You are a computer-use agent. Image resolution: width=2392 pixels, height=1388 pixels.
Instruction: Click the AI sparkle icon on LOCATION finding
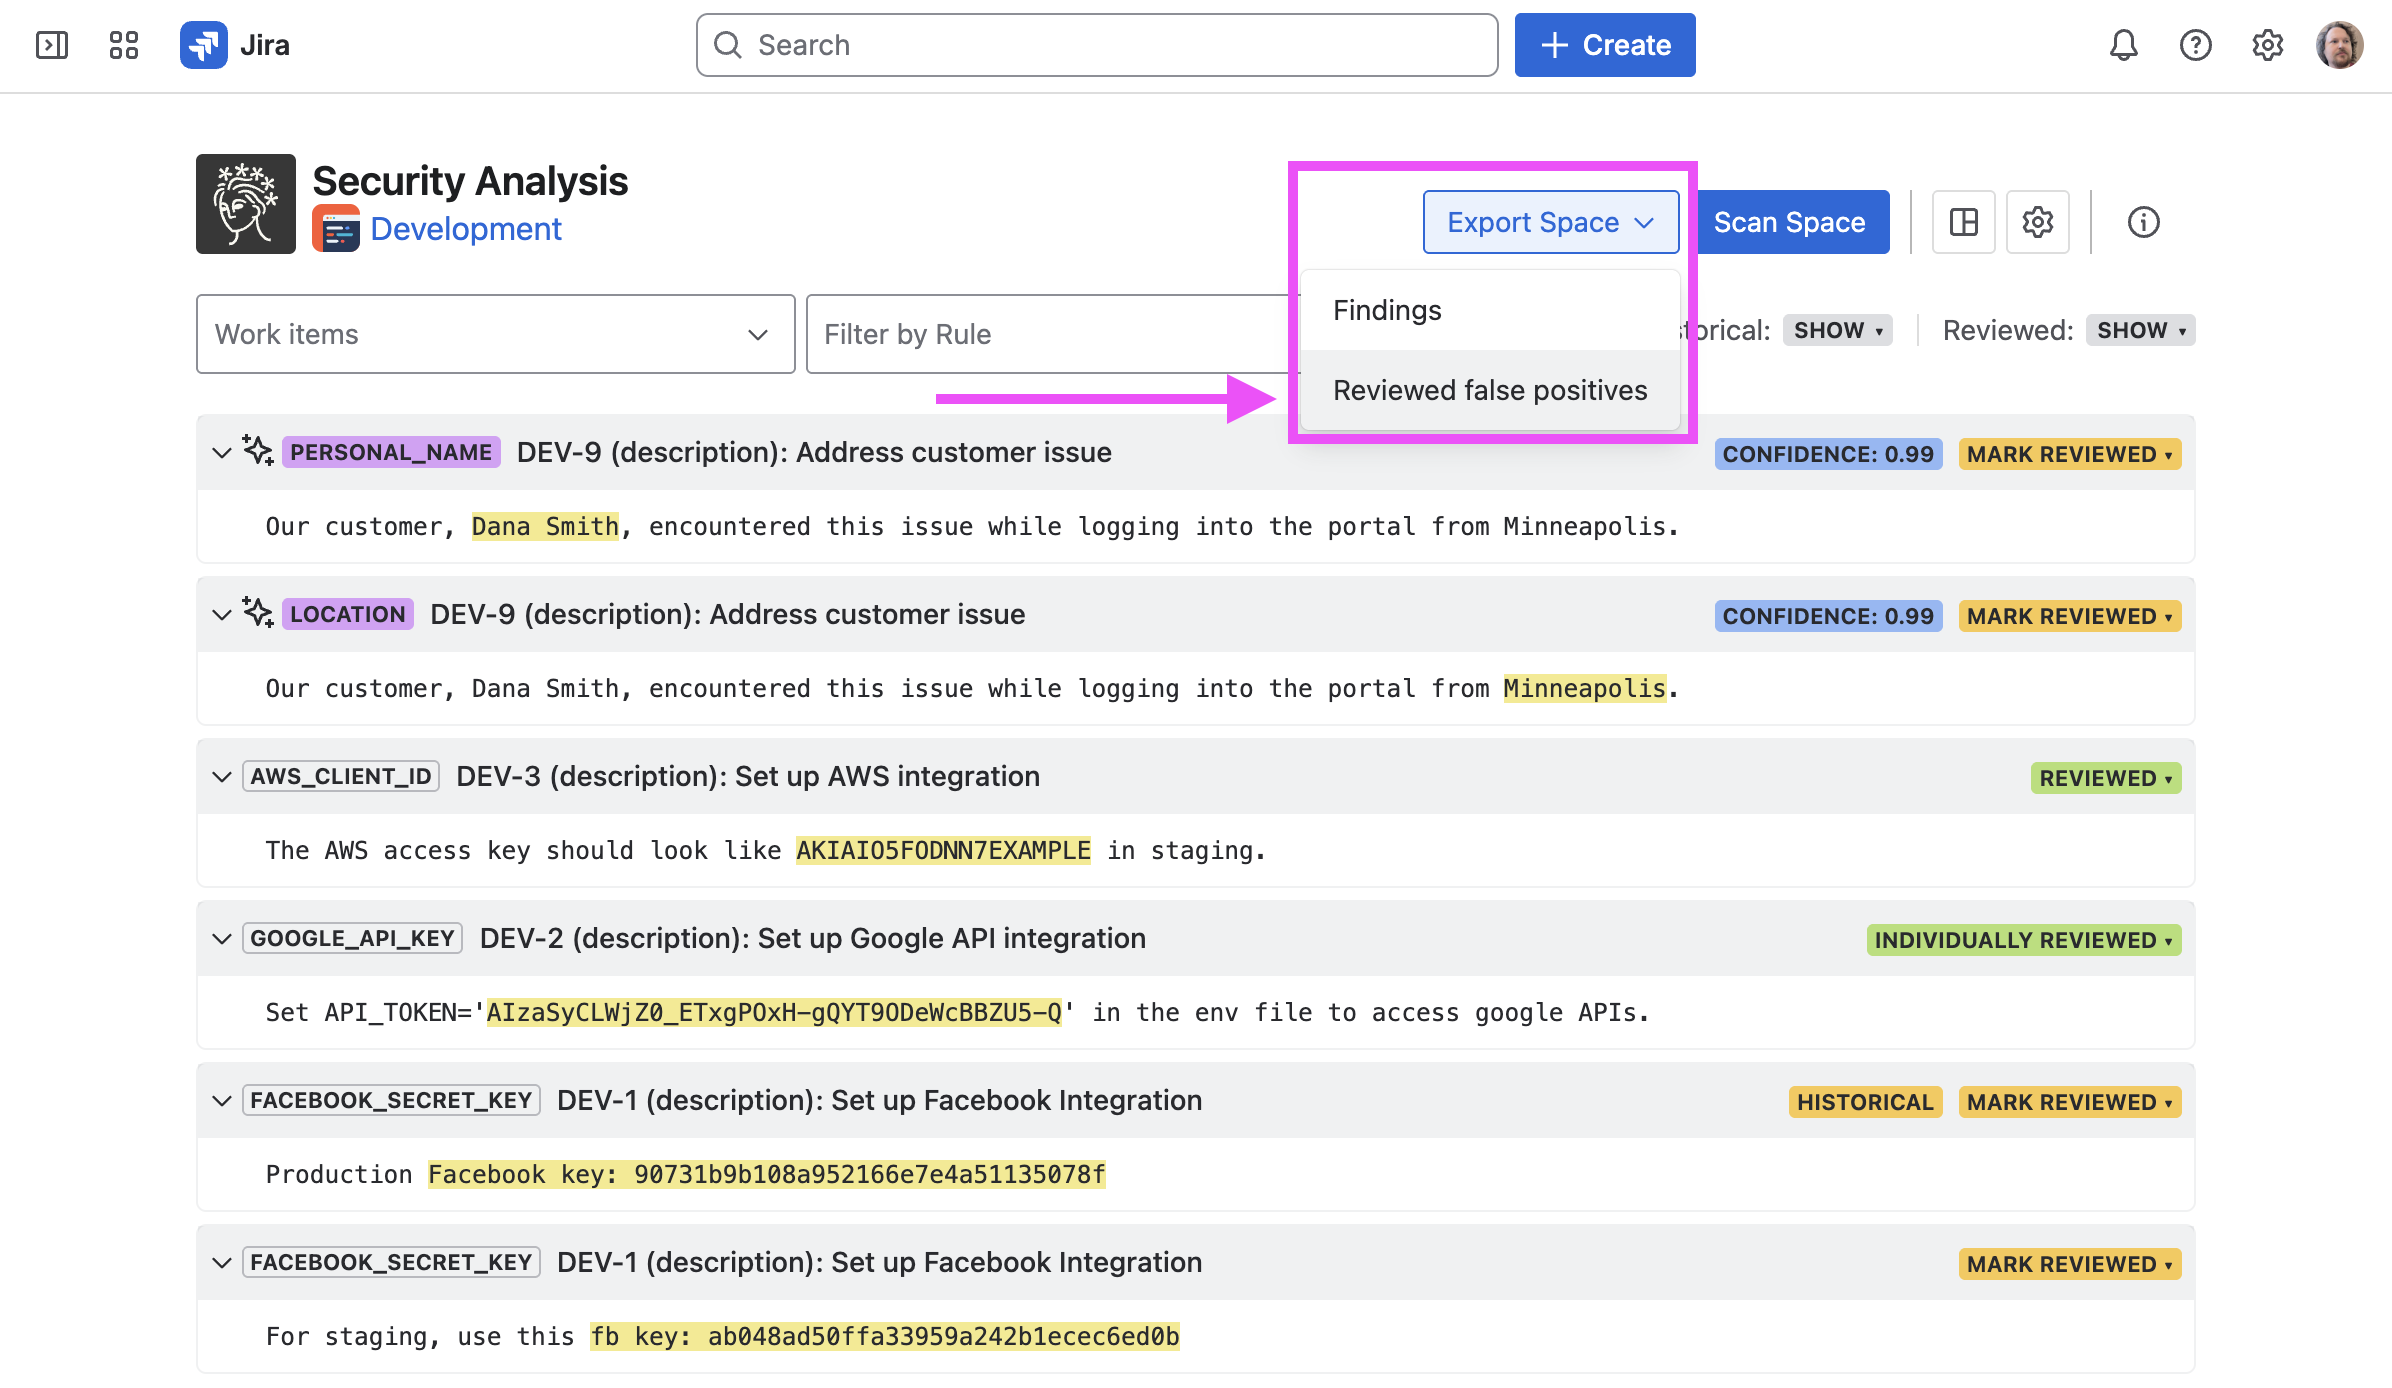point(258,613)
